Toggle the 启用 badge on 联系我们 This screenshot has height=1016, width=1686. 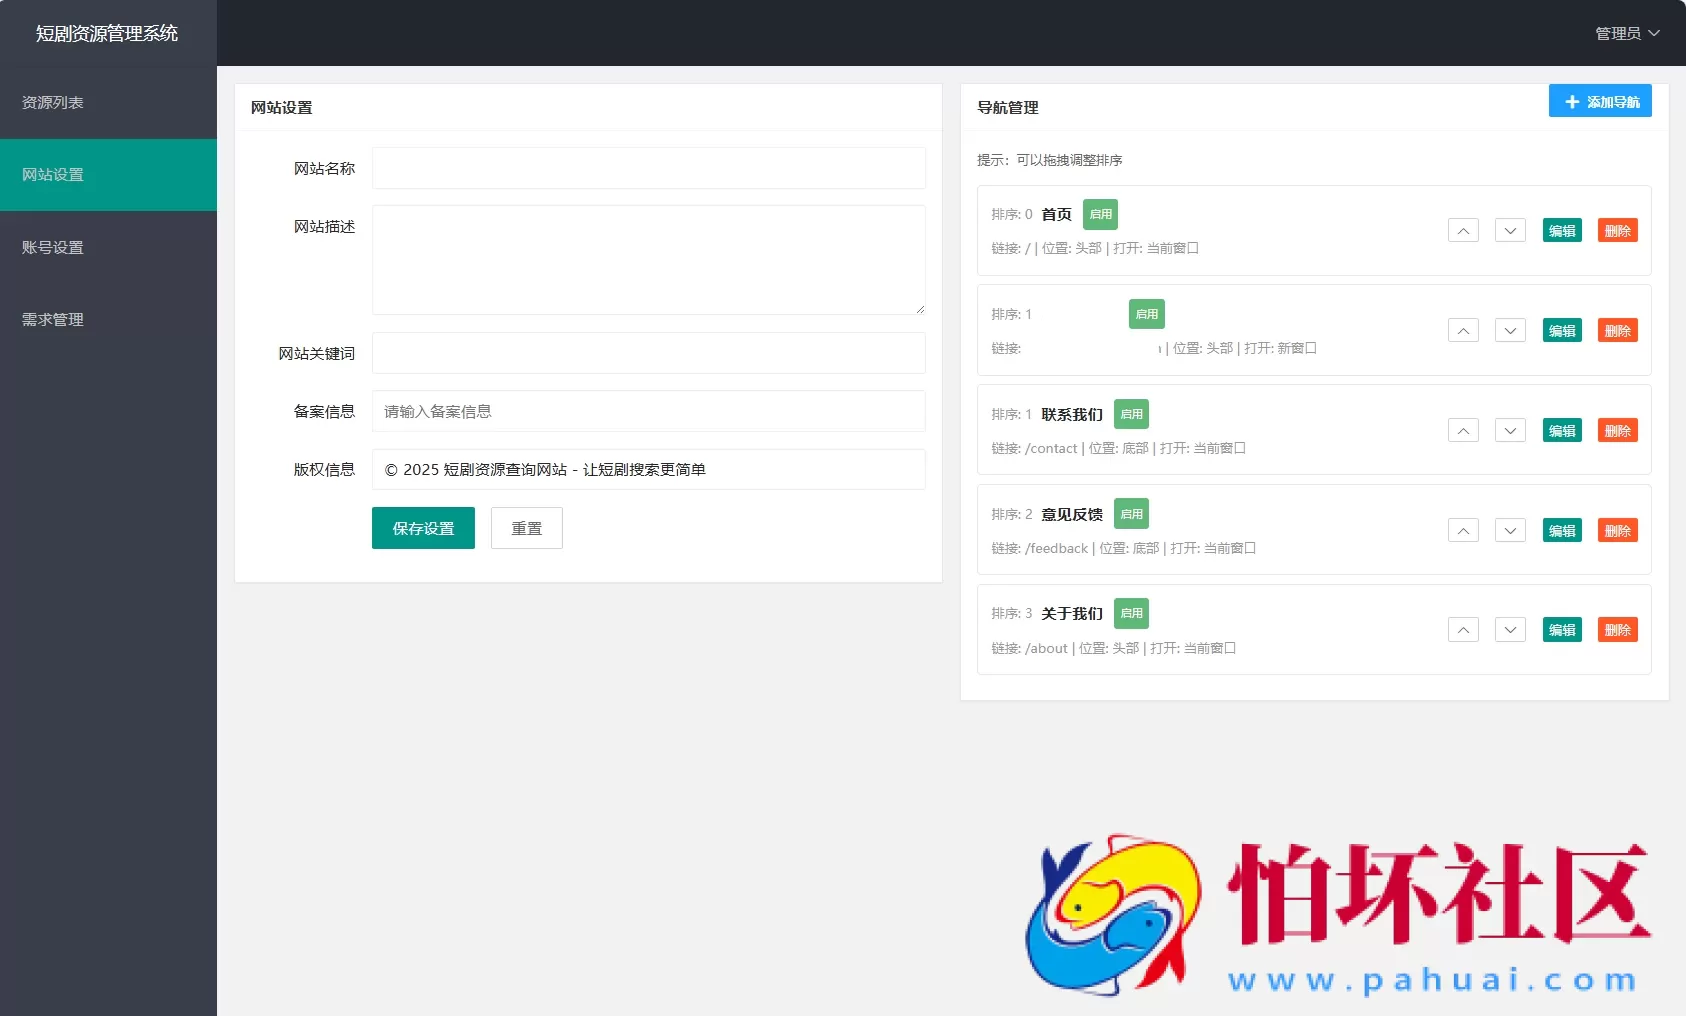(x=1133, y=413)
